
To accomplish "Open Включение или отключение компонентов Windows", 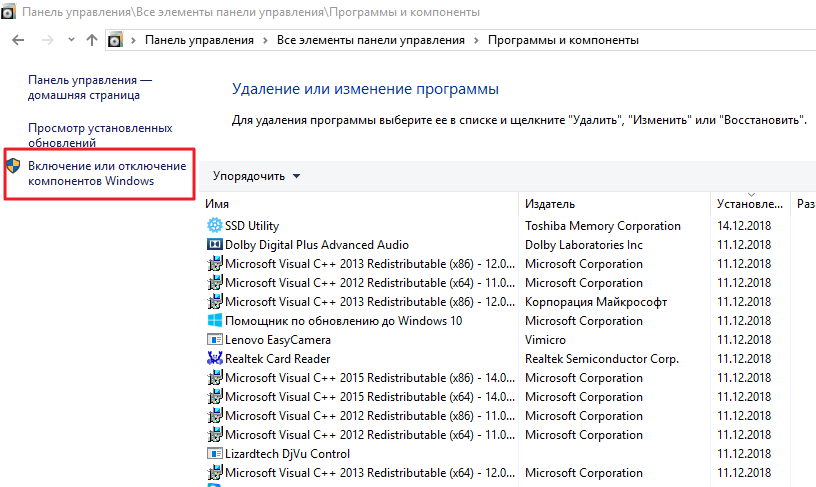I will click(106, 173).
